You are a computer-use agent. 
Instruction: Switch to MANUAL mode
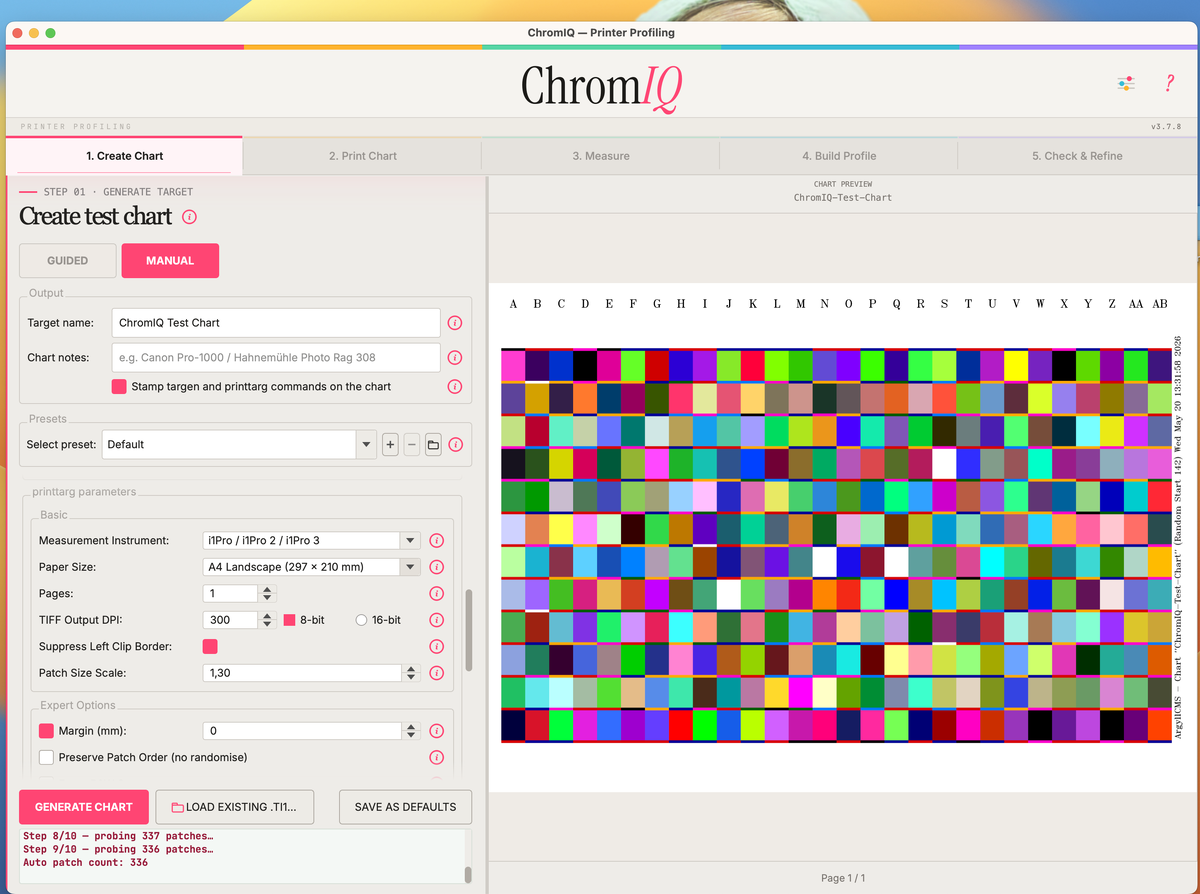click(170, 260)
